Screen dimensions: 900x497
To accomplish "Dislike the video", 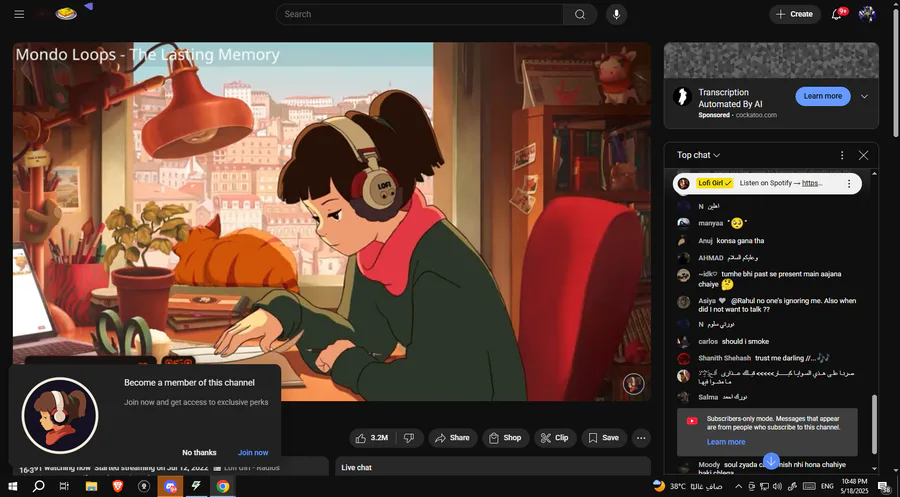I will 409,438.
